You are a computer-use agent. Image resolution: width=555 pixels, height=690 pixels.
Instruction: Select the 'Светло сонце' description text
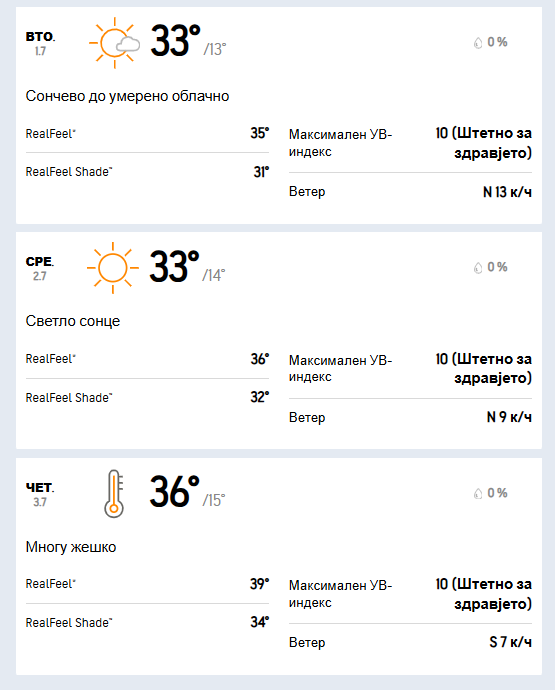click(x=73, y=321)
